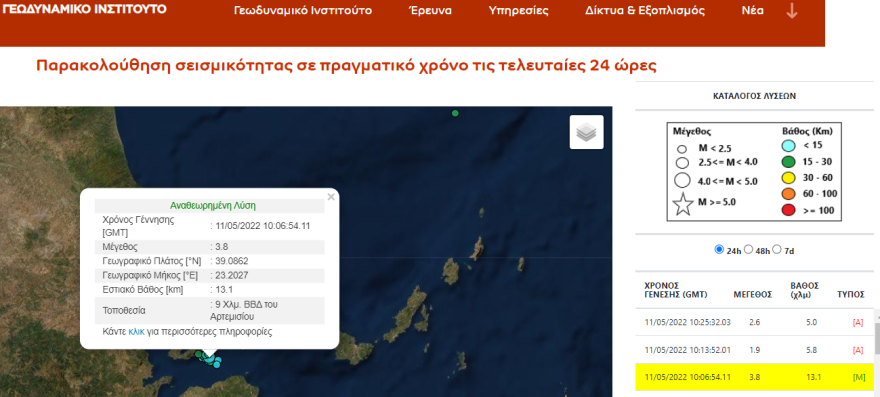Click the ΤΥΠΟΣ column header

tap(851, 294)
